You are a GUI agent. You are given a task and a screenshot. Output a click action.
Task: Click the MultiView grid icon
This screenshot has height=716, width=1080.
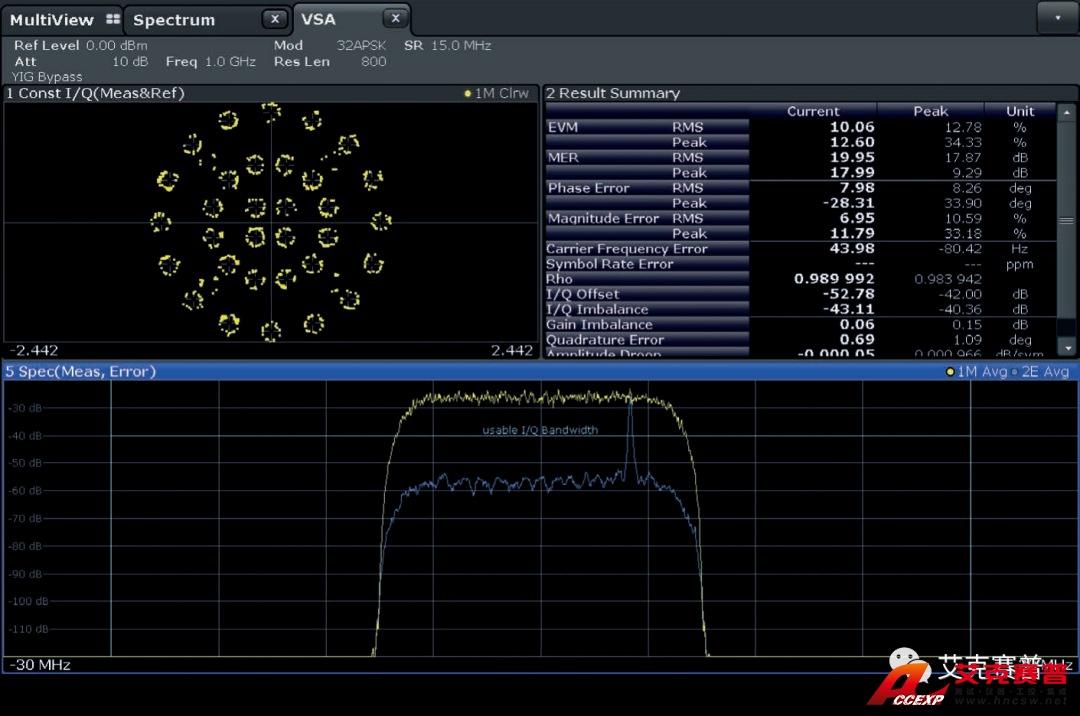[x=112, y=20]
